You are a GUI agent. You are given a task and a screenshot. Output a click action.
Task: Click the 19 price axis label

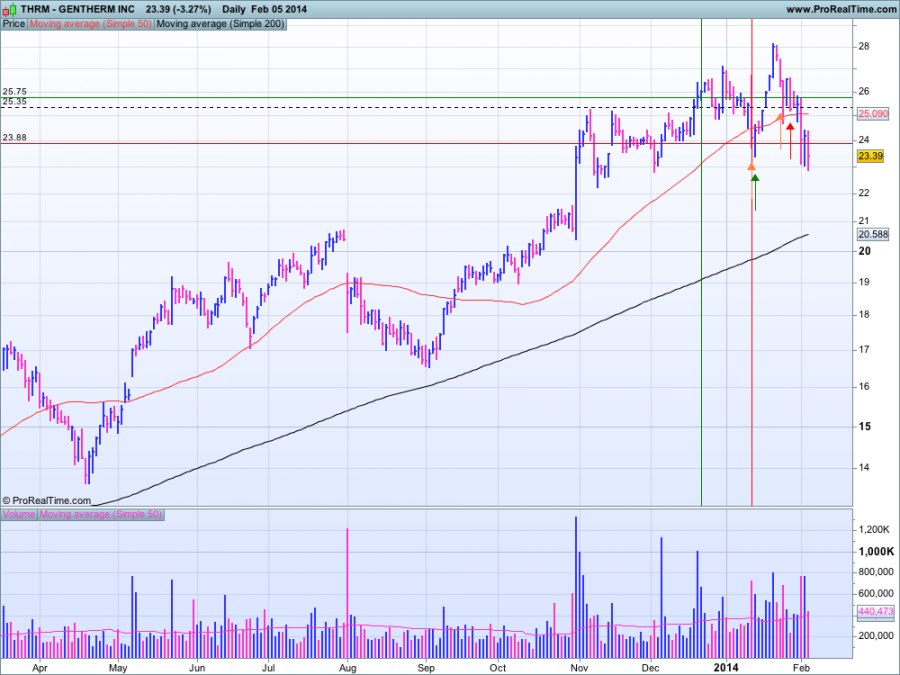(864, 282)
